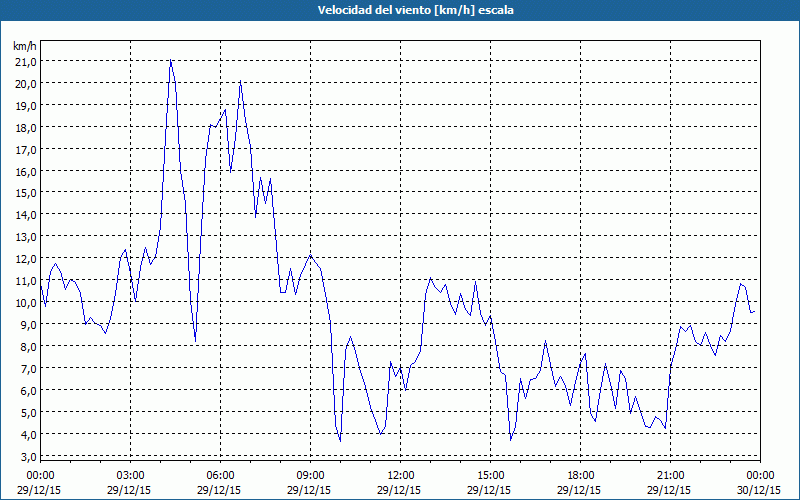This screenshot has width=800, height=500.
Task: Select the 09:00 time label
Action: point(310,476)
